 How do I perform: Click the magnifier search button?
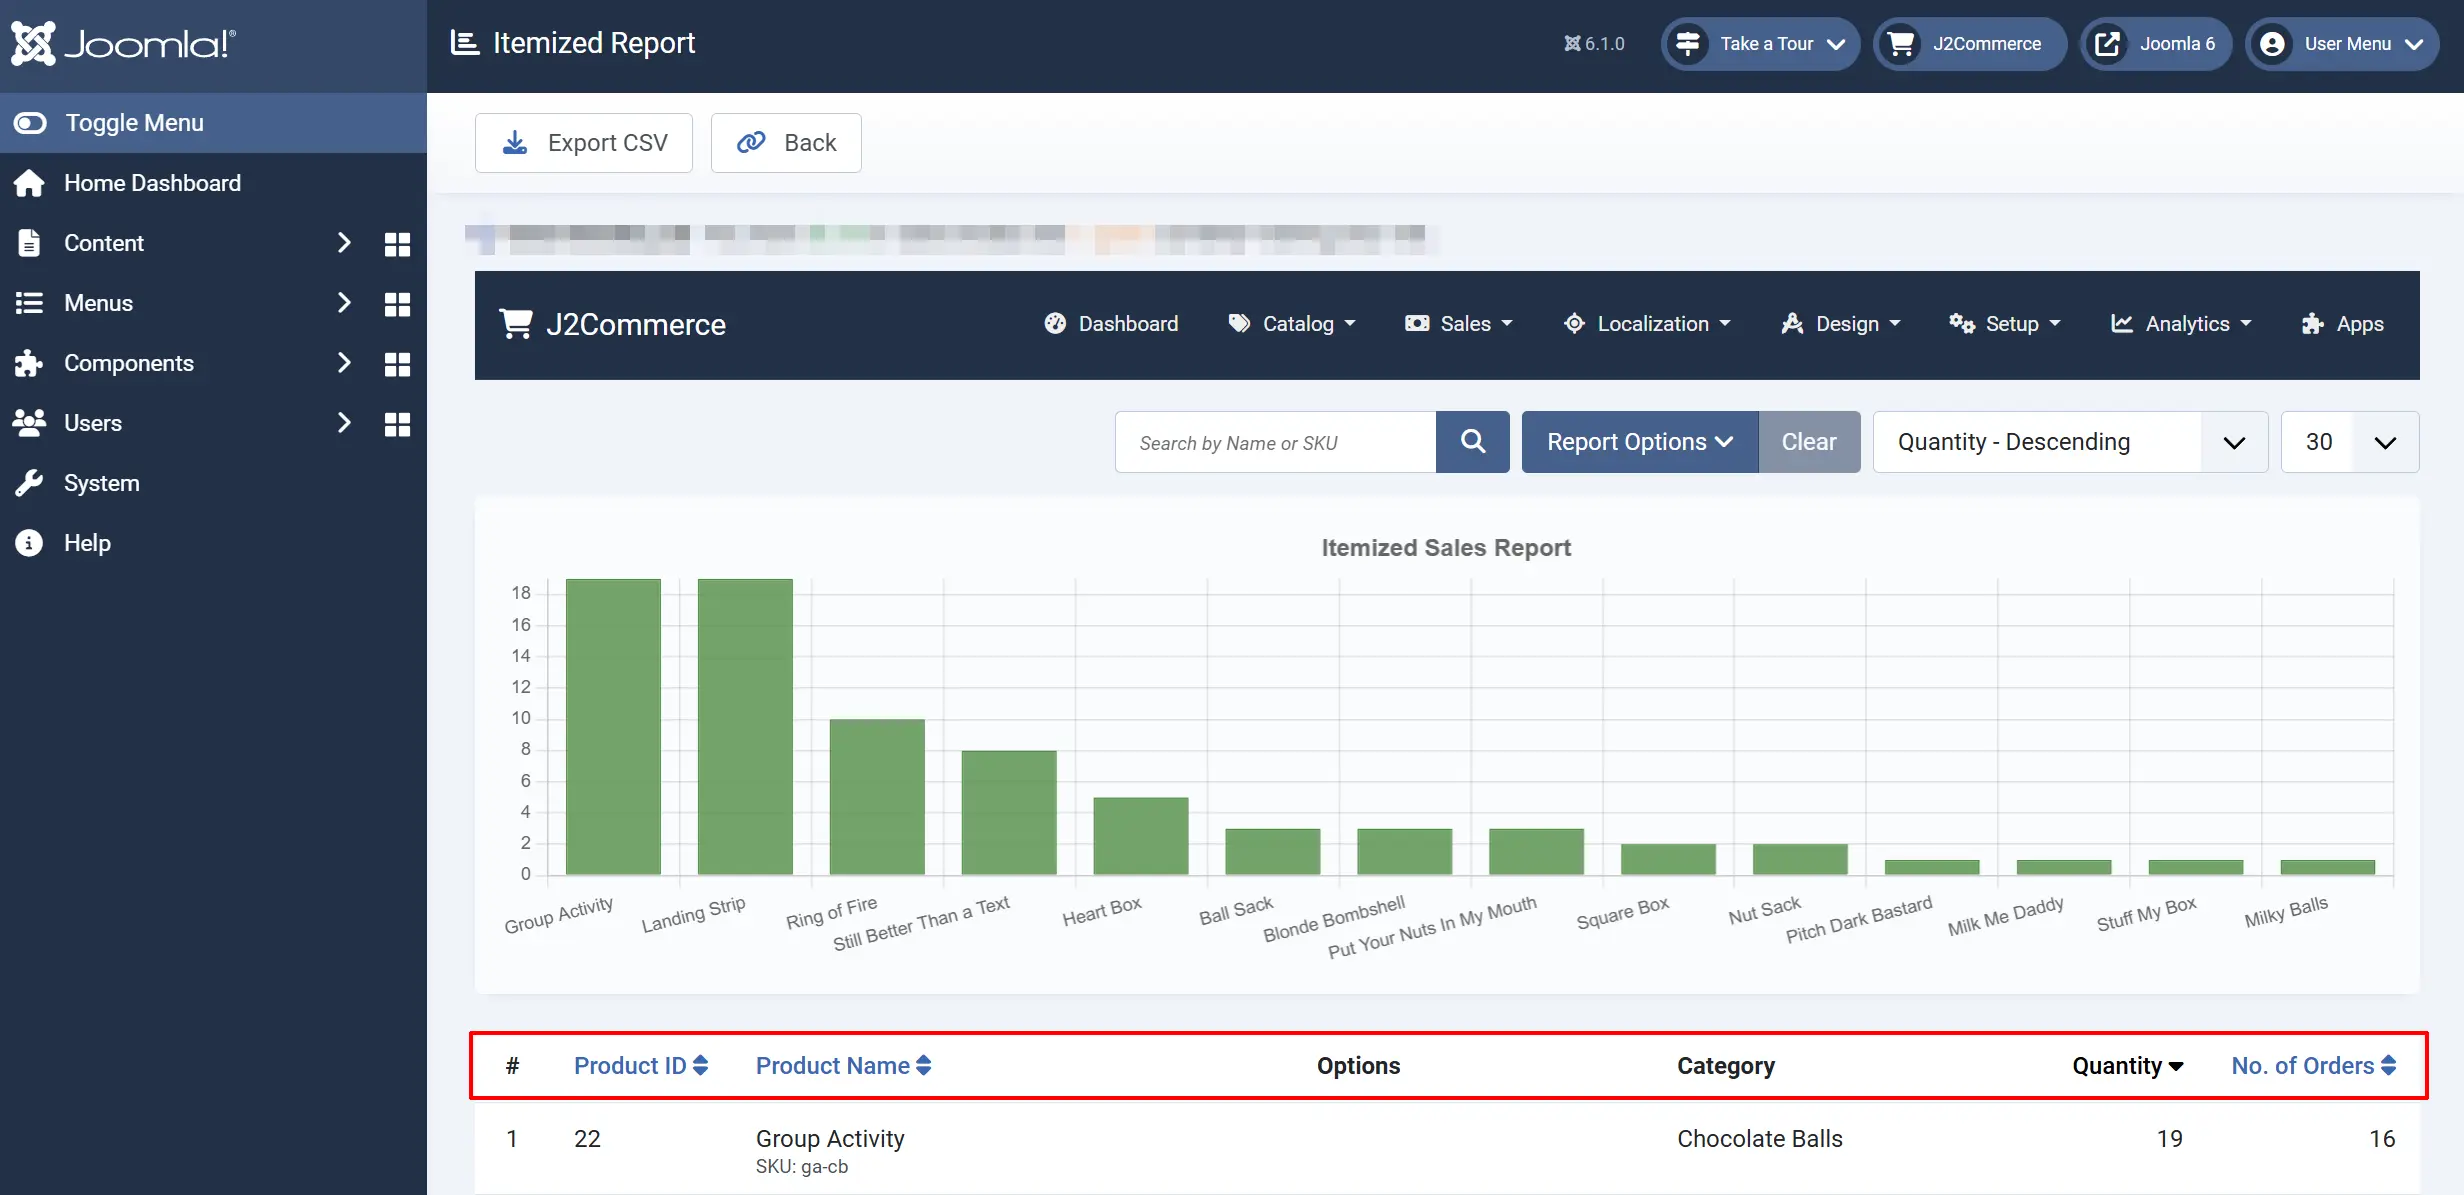1472,442
